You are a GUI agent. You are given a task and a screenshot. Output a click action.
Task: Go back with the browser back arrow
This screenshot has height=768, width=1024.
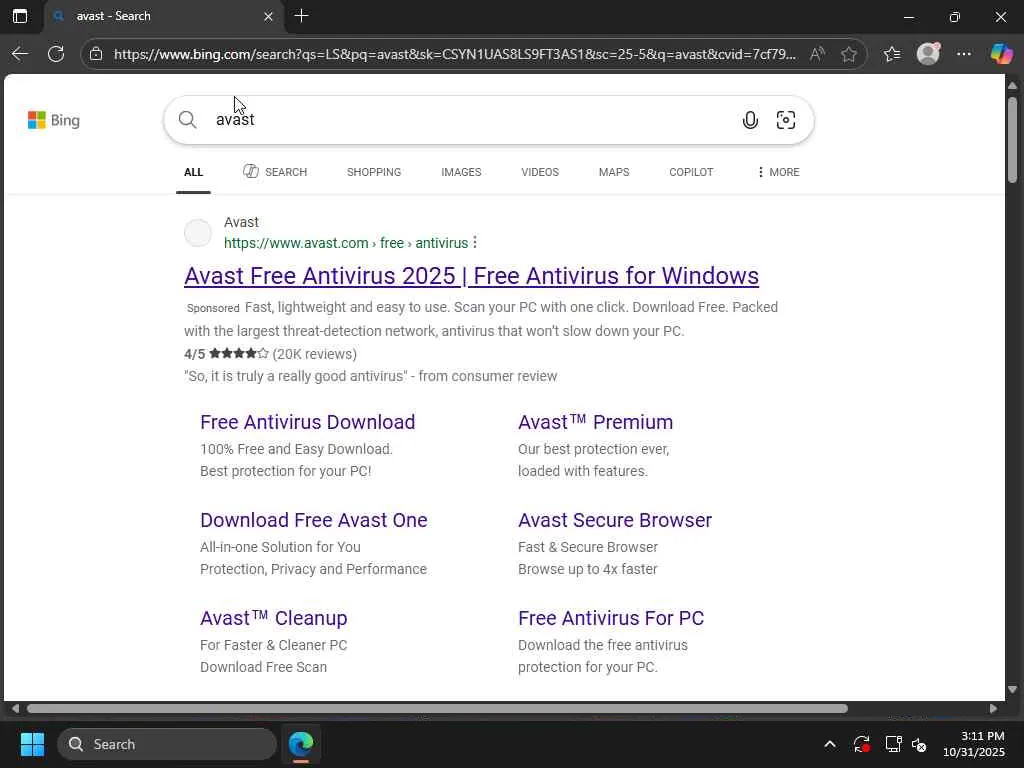pos(20,54)
